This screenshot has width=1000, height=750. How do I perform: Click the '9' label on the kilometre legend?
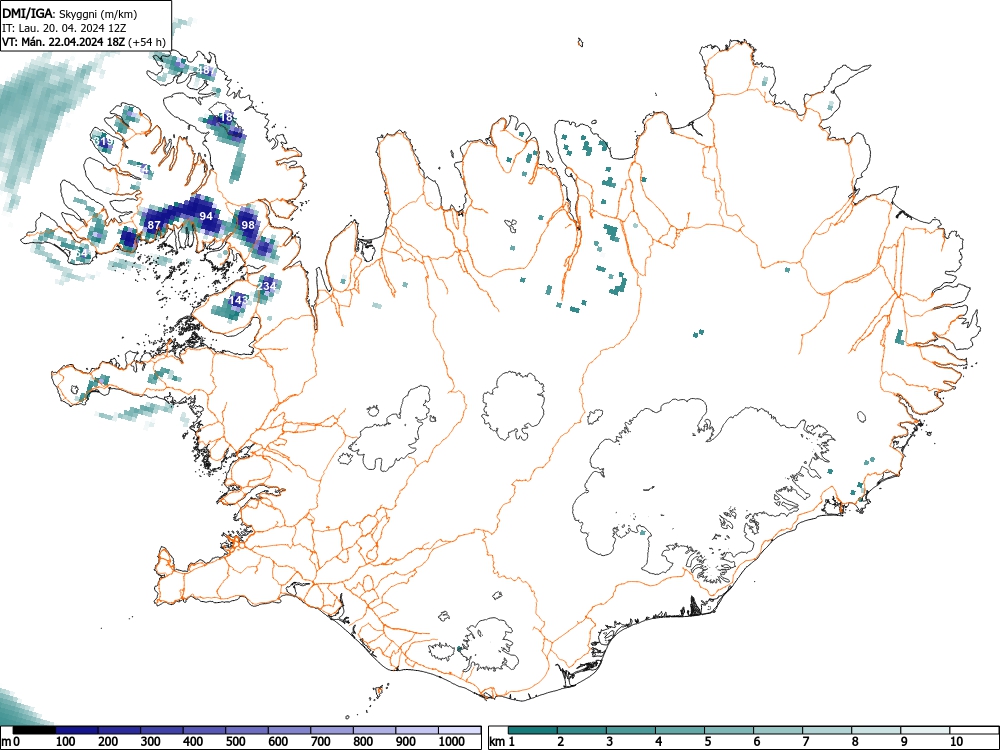[x=904, y=742]
